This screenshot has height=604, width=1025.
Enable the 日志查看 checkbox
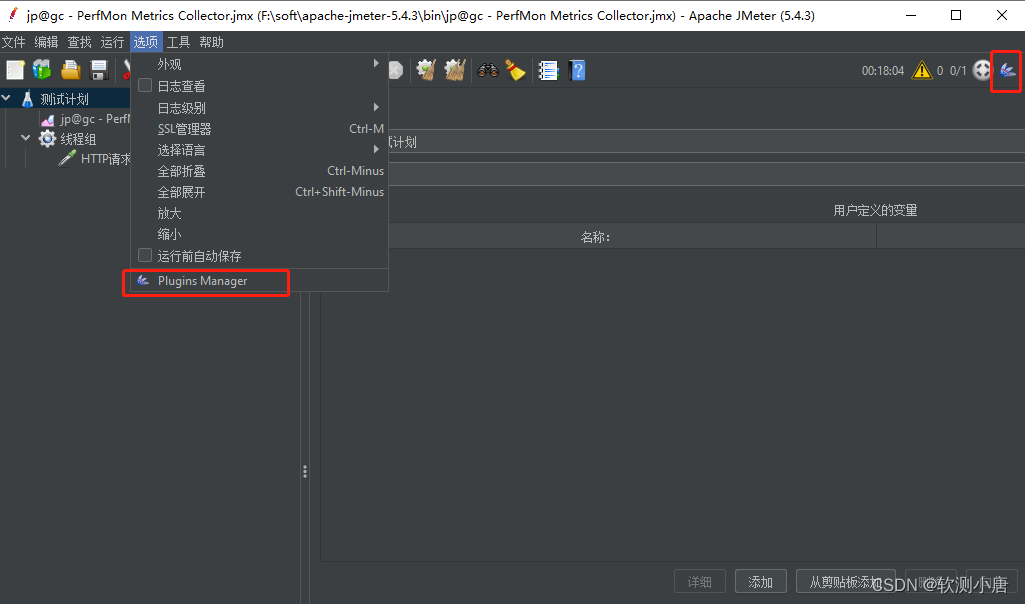[x=145, y=86]
